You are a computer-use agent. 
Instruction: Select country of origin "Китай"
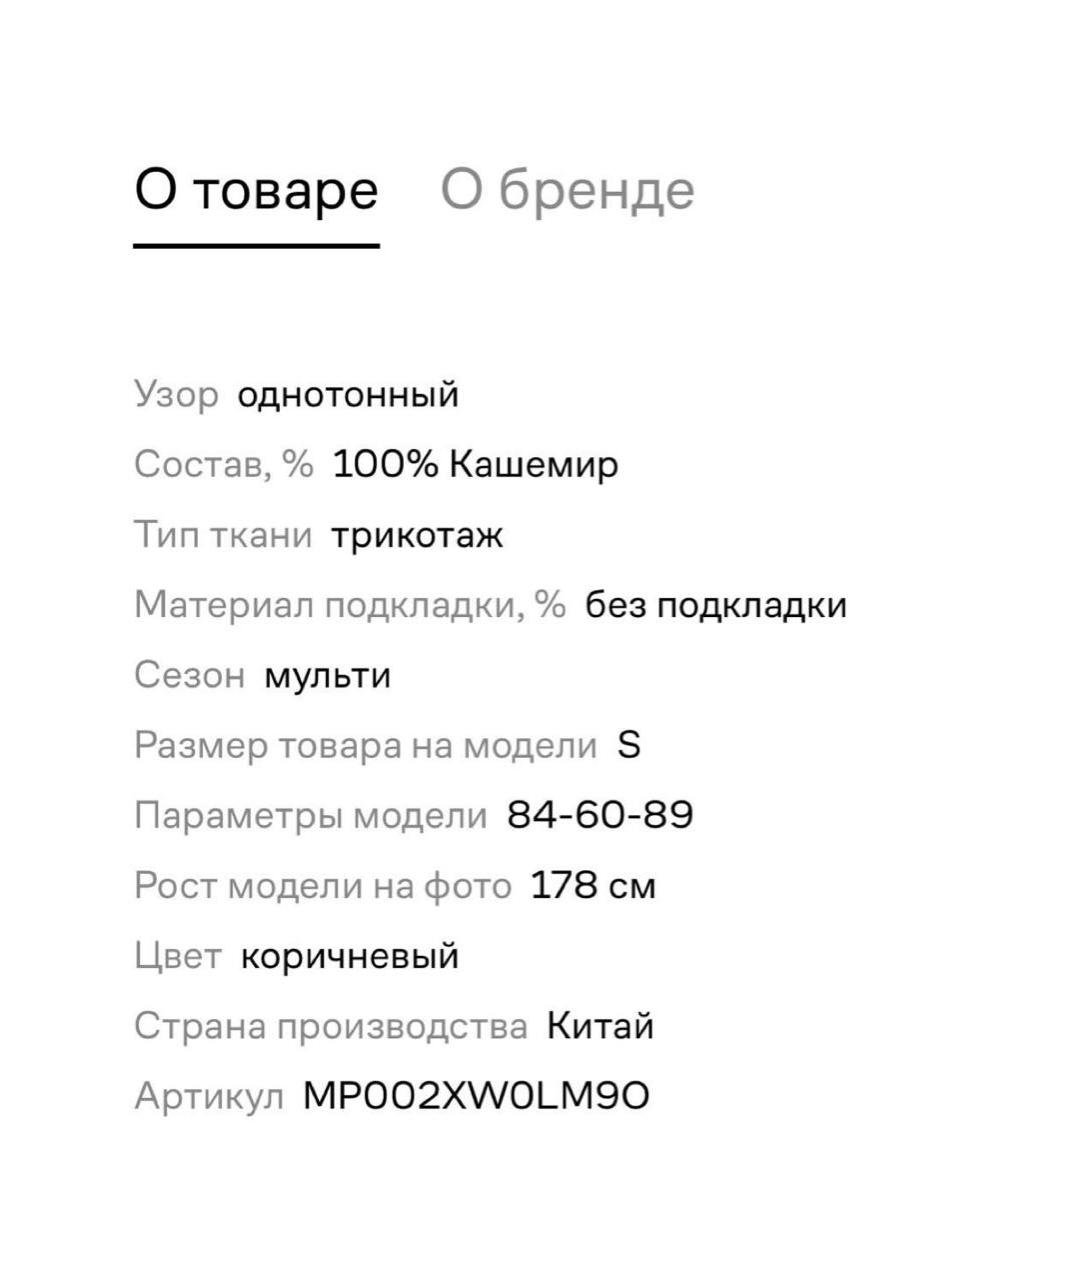(x=600, y=1024)
